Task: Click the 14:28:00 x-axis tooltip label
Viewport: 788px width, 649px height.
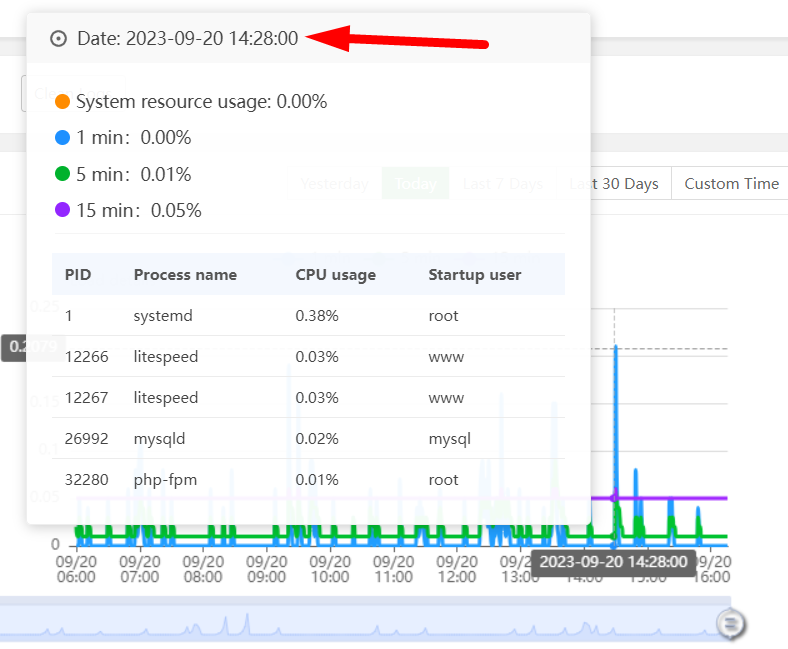Action: (x=613, y=562)
